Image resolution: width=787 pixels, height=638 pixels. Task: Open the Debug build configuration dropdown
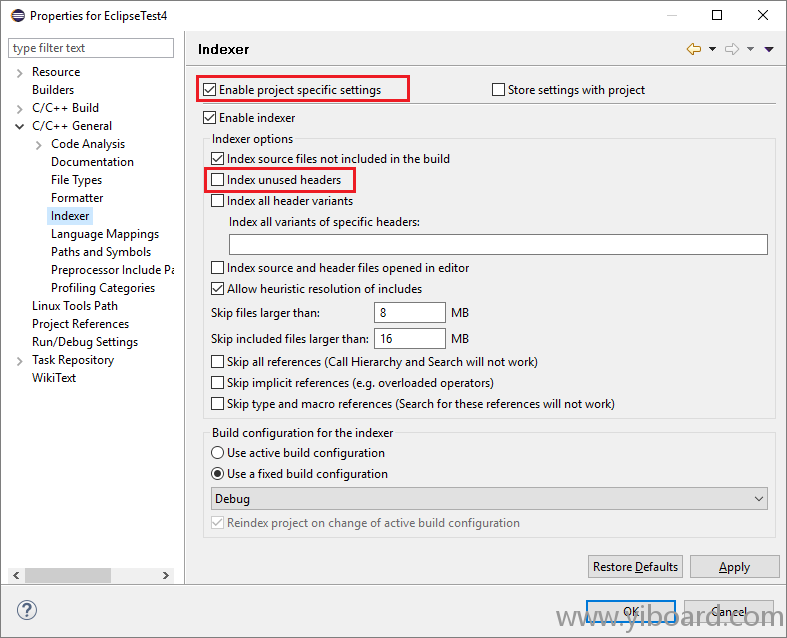(x=489, y=498)
